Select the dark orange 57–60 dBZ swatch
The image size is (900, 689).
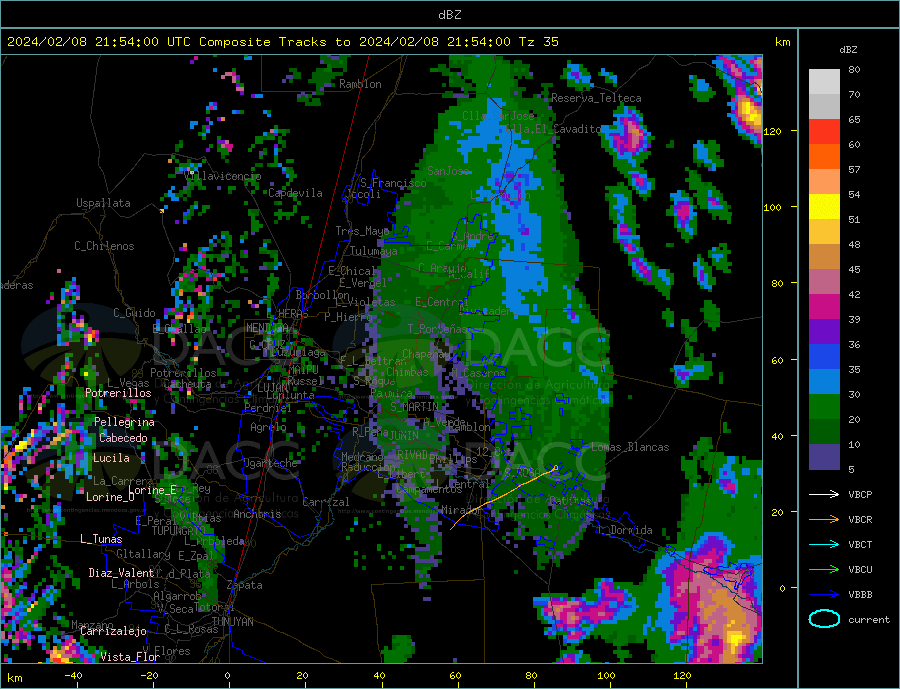824,157
